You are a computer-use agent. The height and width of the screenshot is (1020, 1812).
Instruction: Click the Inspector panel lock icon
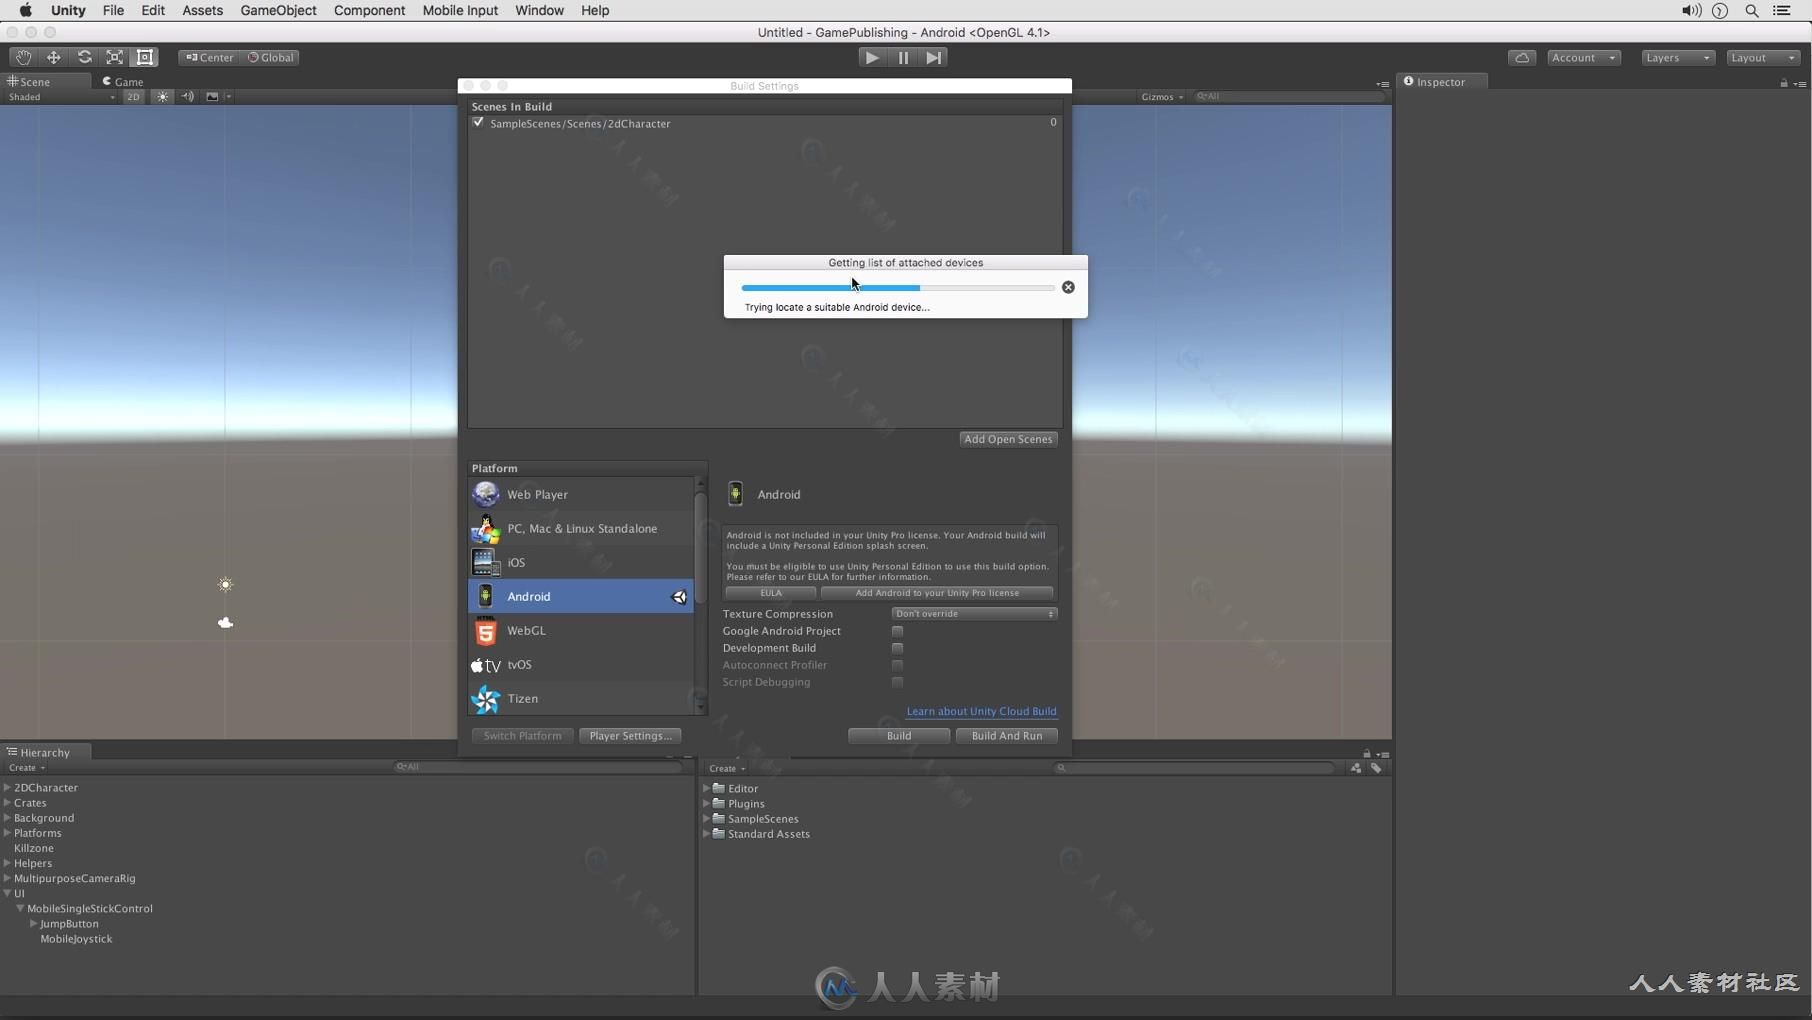(x=1783, y=83)
